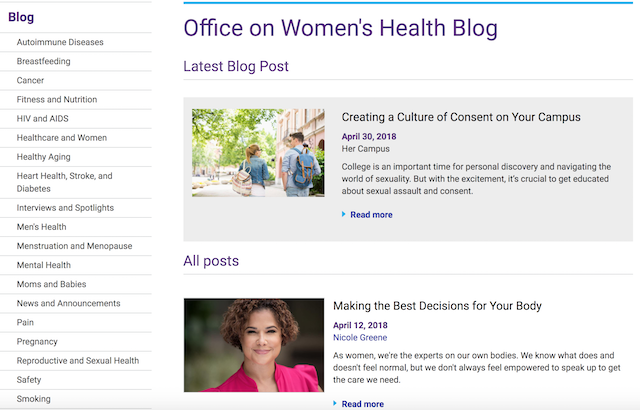Click the All posts heading
The image size is (640, 410).
tap(211, 261)
